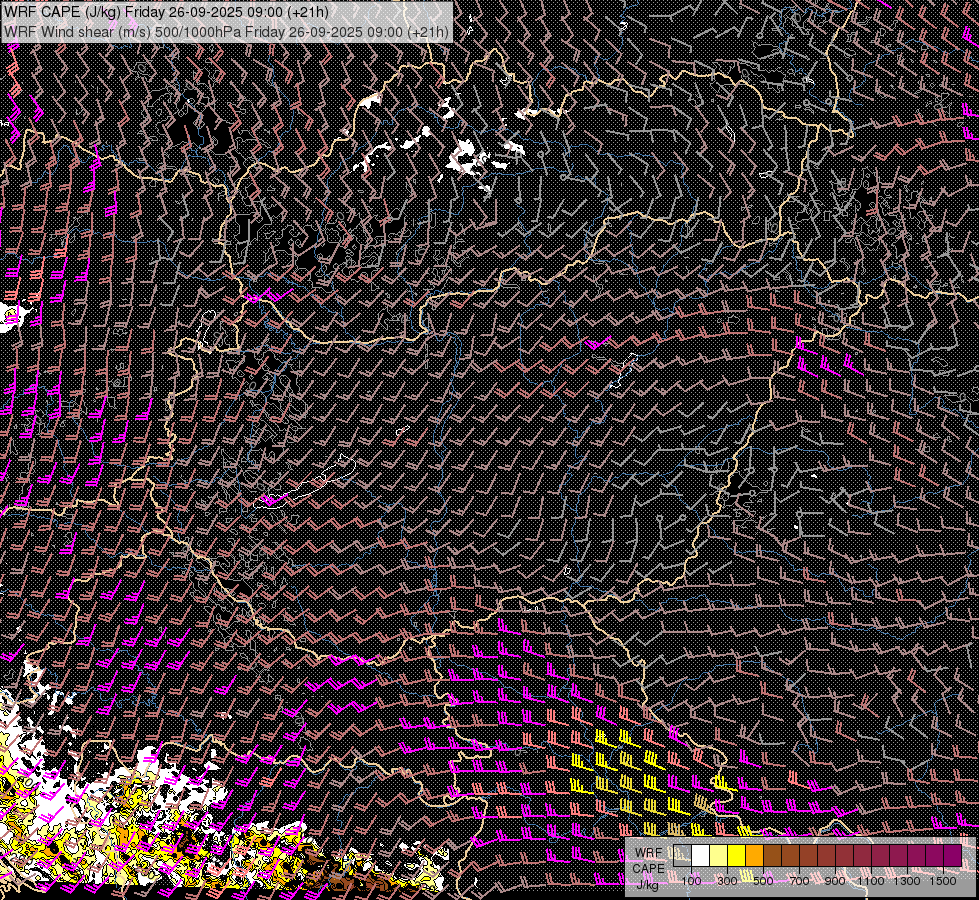Click the '100' legend tick label
The image size is (979, 900).
coord(692,881)
